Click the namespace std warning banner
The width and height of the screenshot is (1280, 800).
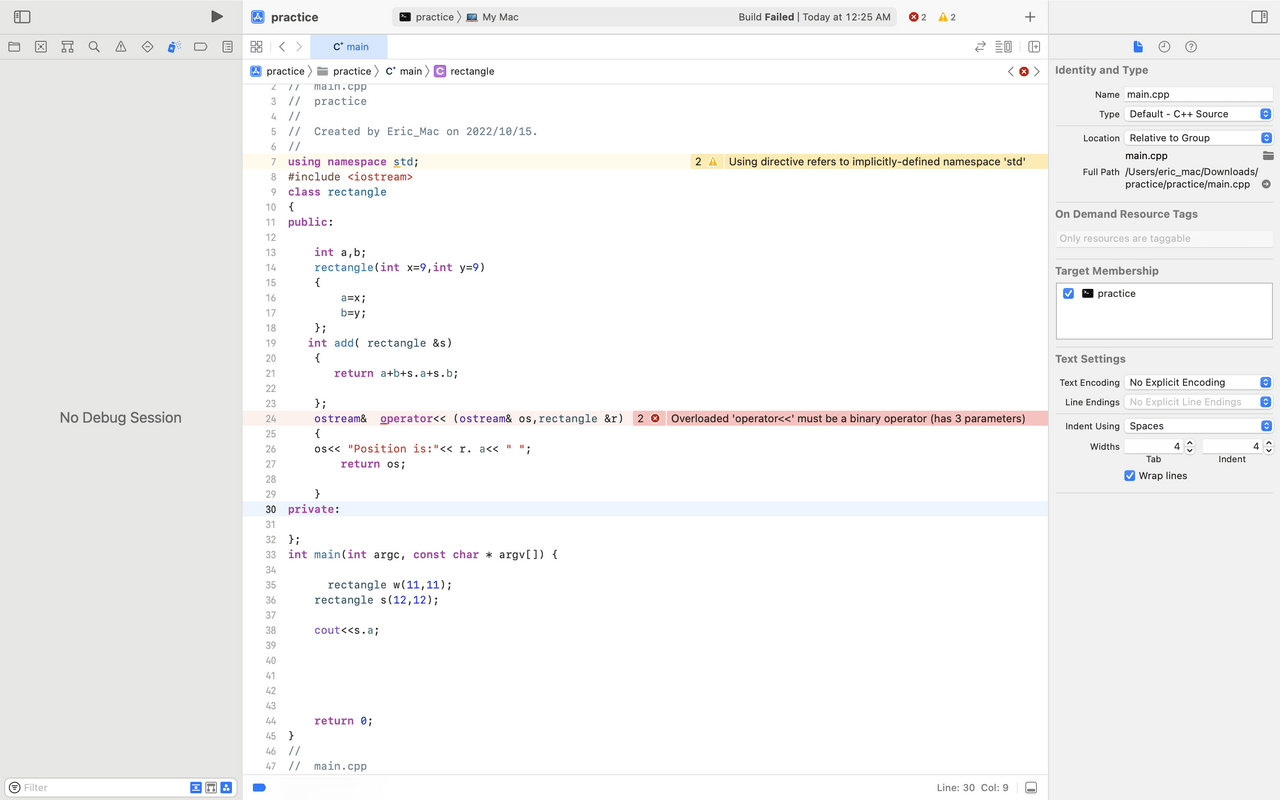pos(869,162)
